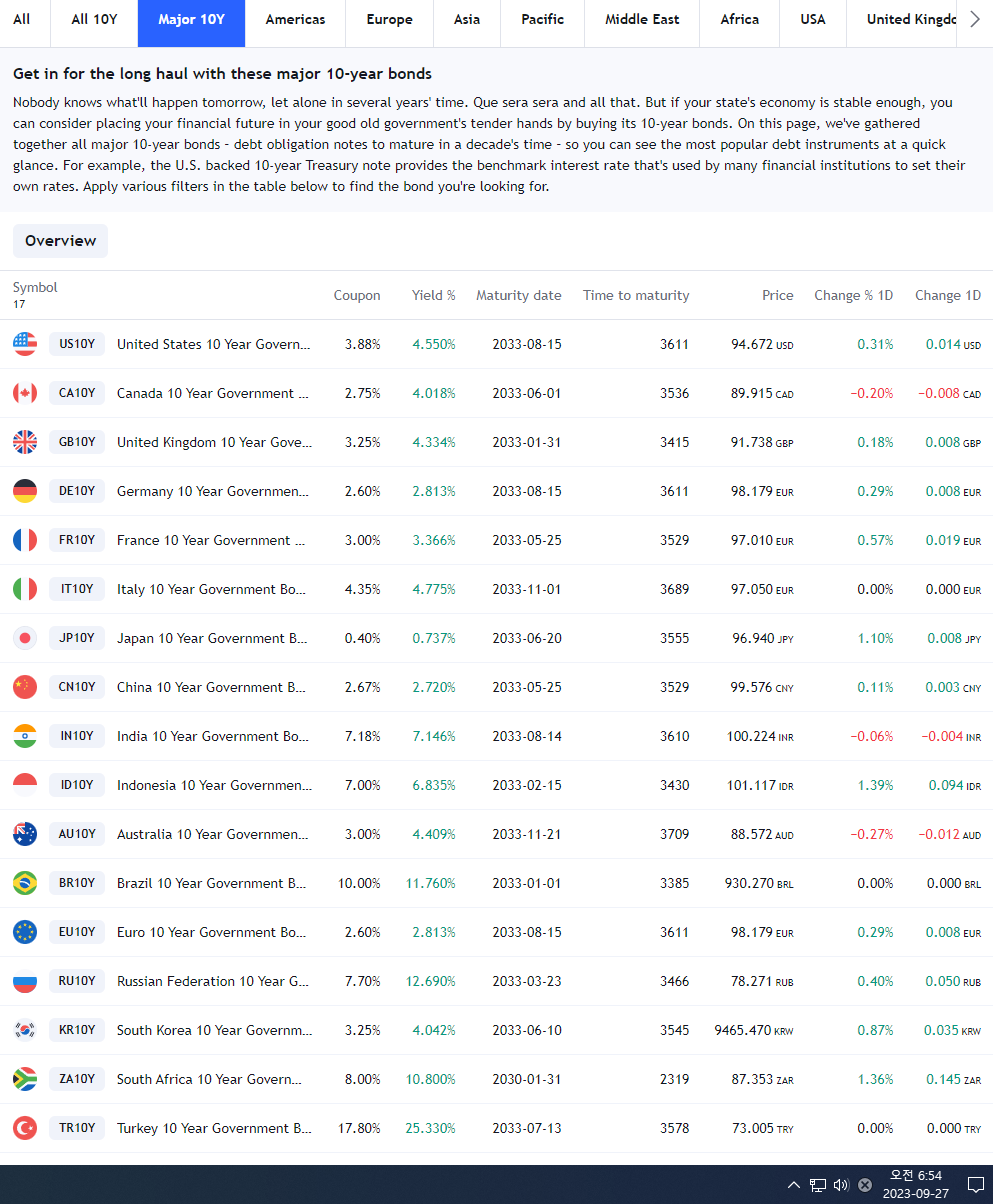
Task: Open the TR10Y symbol link
Action: [77, 1128]
